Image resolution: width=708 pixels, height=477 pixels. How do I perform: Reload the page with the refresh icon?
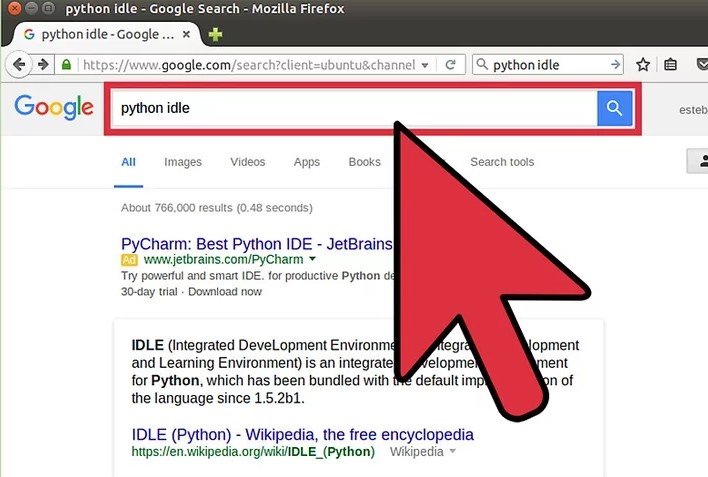click(450, 65)
